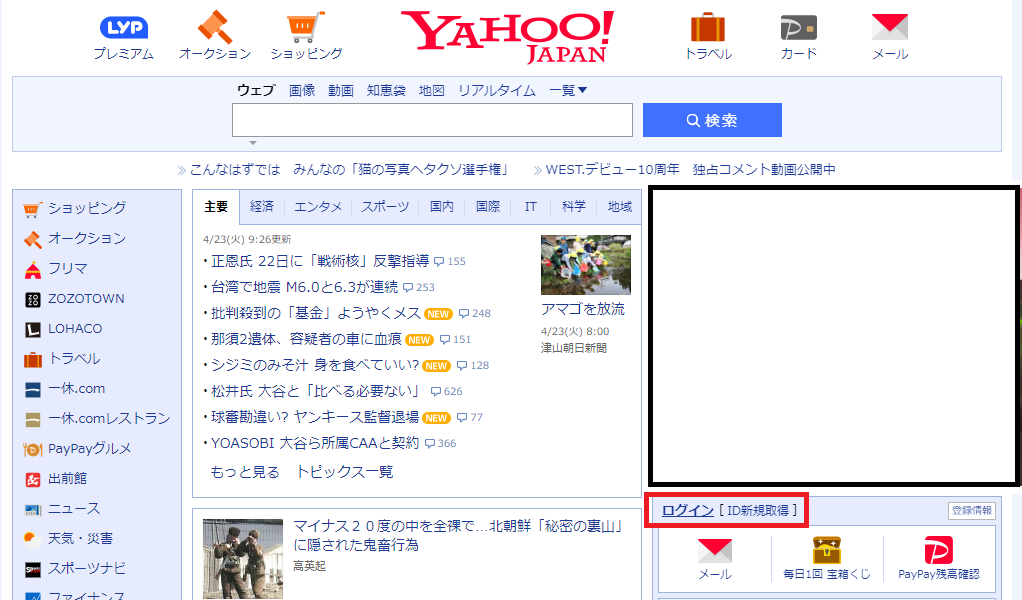Open the PayPay残高確認 icon
The width and height of the screenshot is (1022, 600).
click(939, 550)
